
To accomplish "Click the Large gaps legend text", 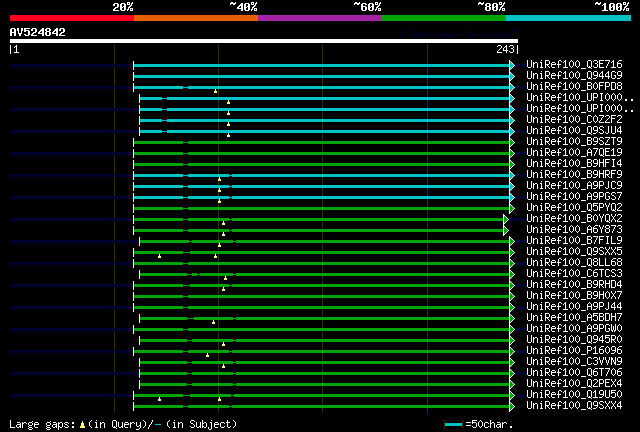I will click(x=42, y=425).
